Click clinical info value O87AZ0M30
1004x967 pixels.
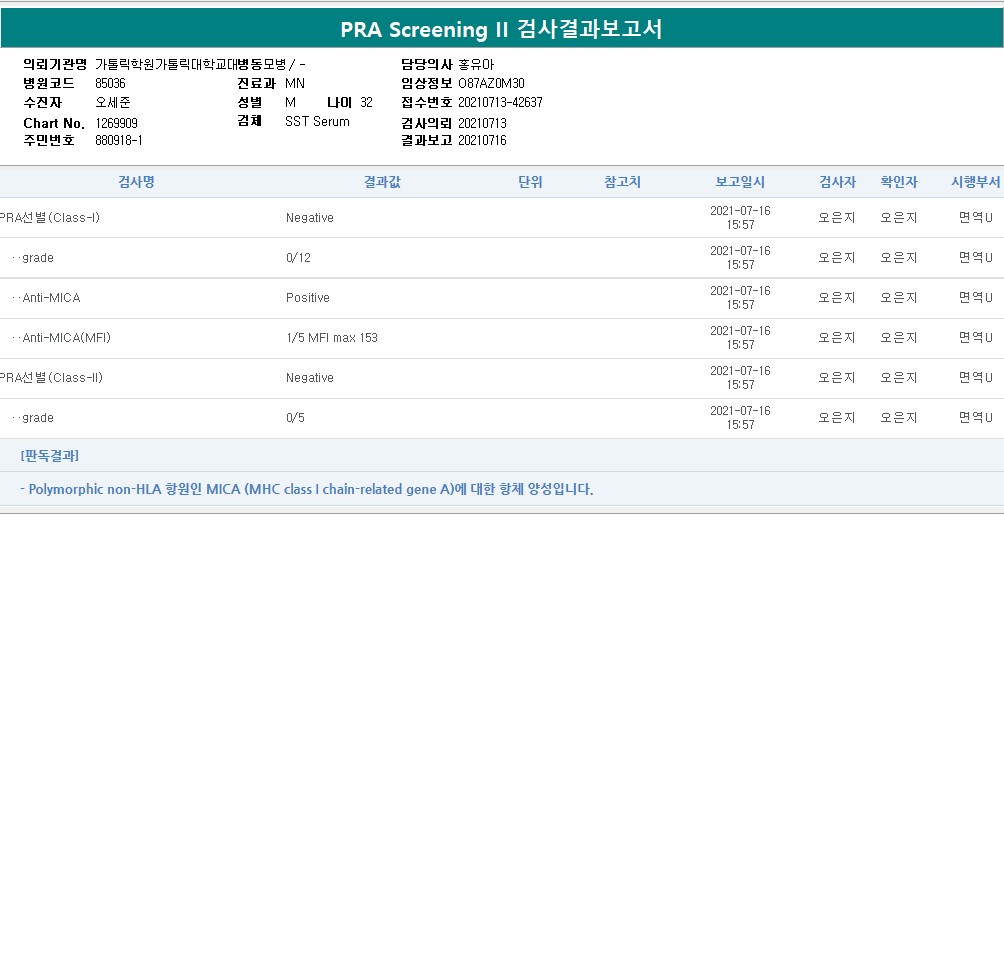pos(491,83)
